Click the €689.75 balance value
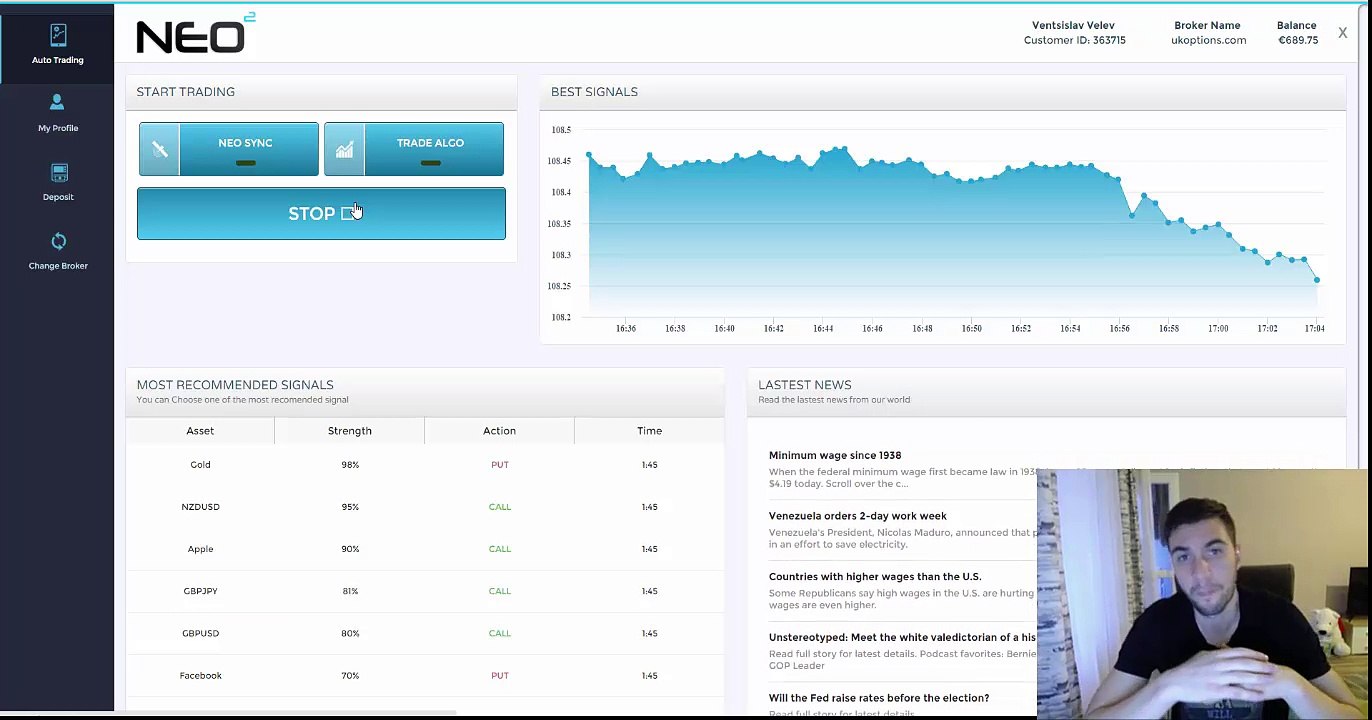1372x720 pixels. 1298,40
